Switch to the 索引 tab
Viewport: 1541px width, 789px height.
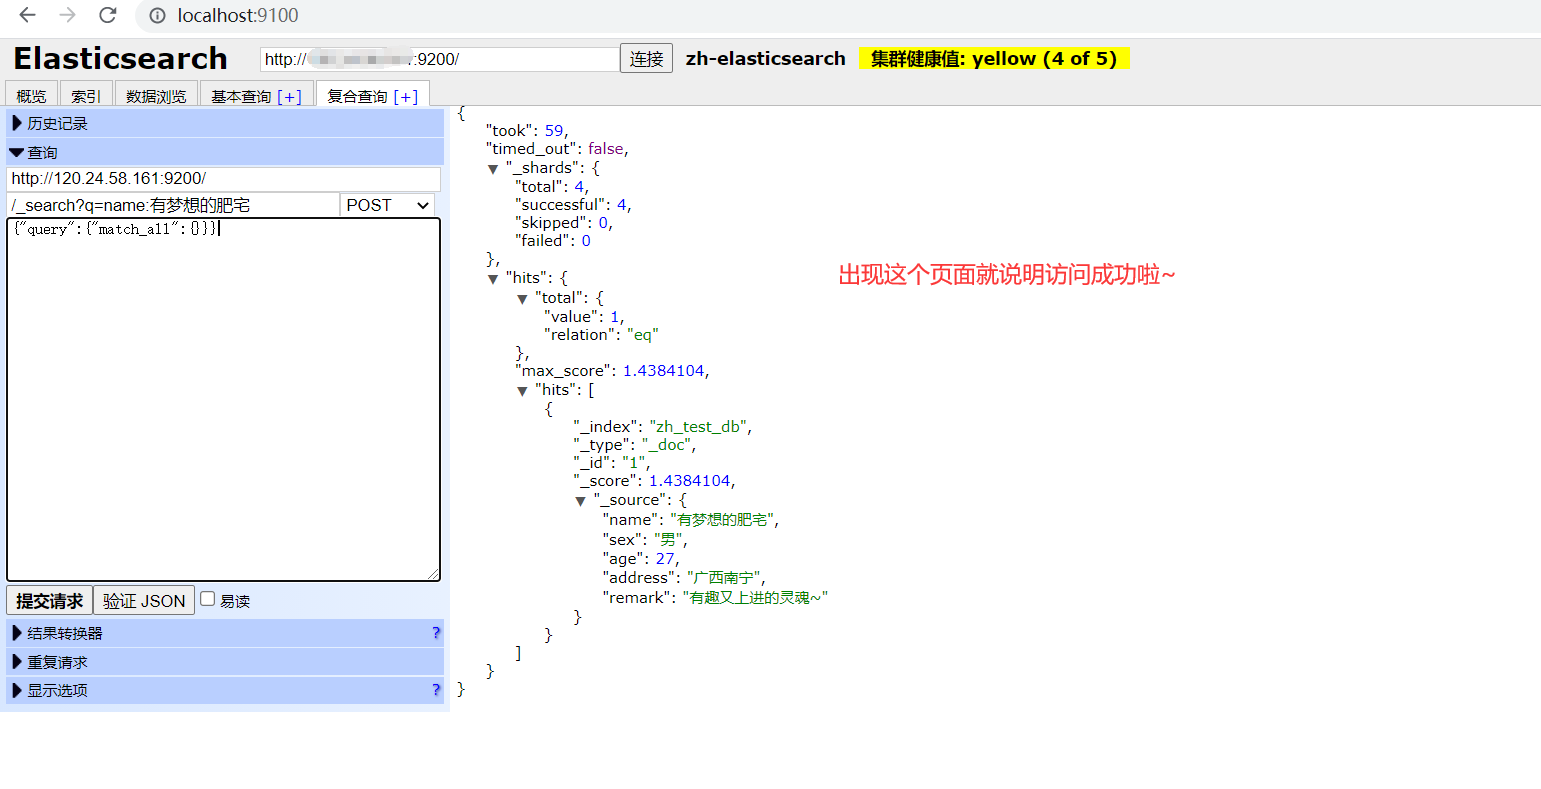86,95
